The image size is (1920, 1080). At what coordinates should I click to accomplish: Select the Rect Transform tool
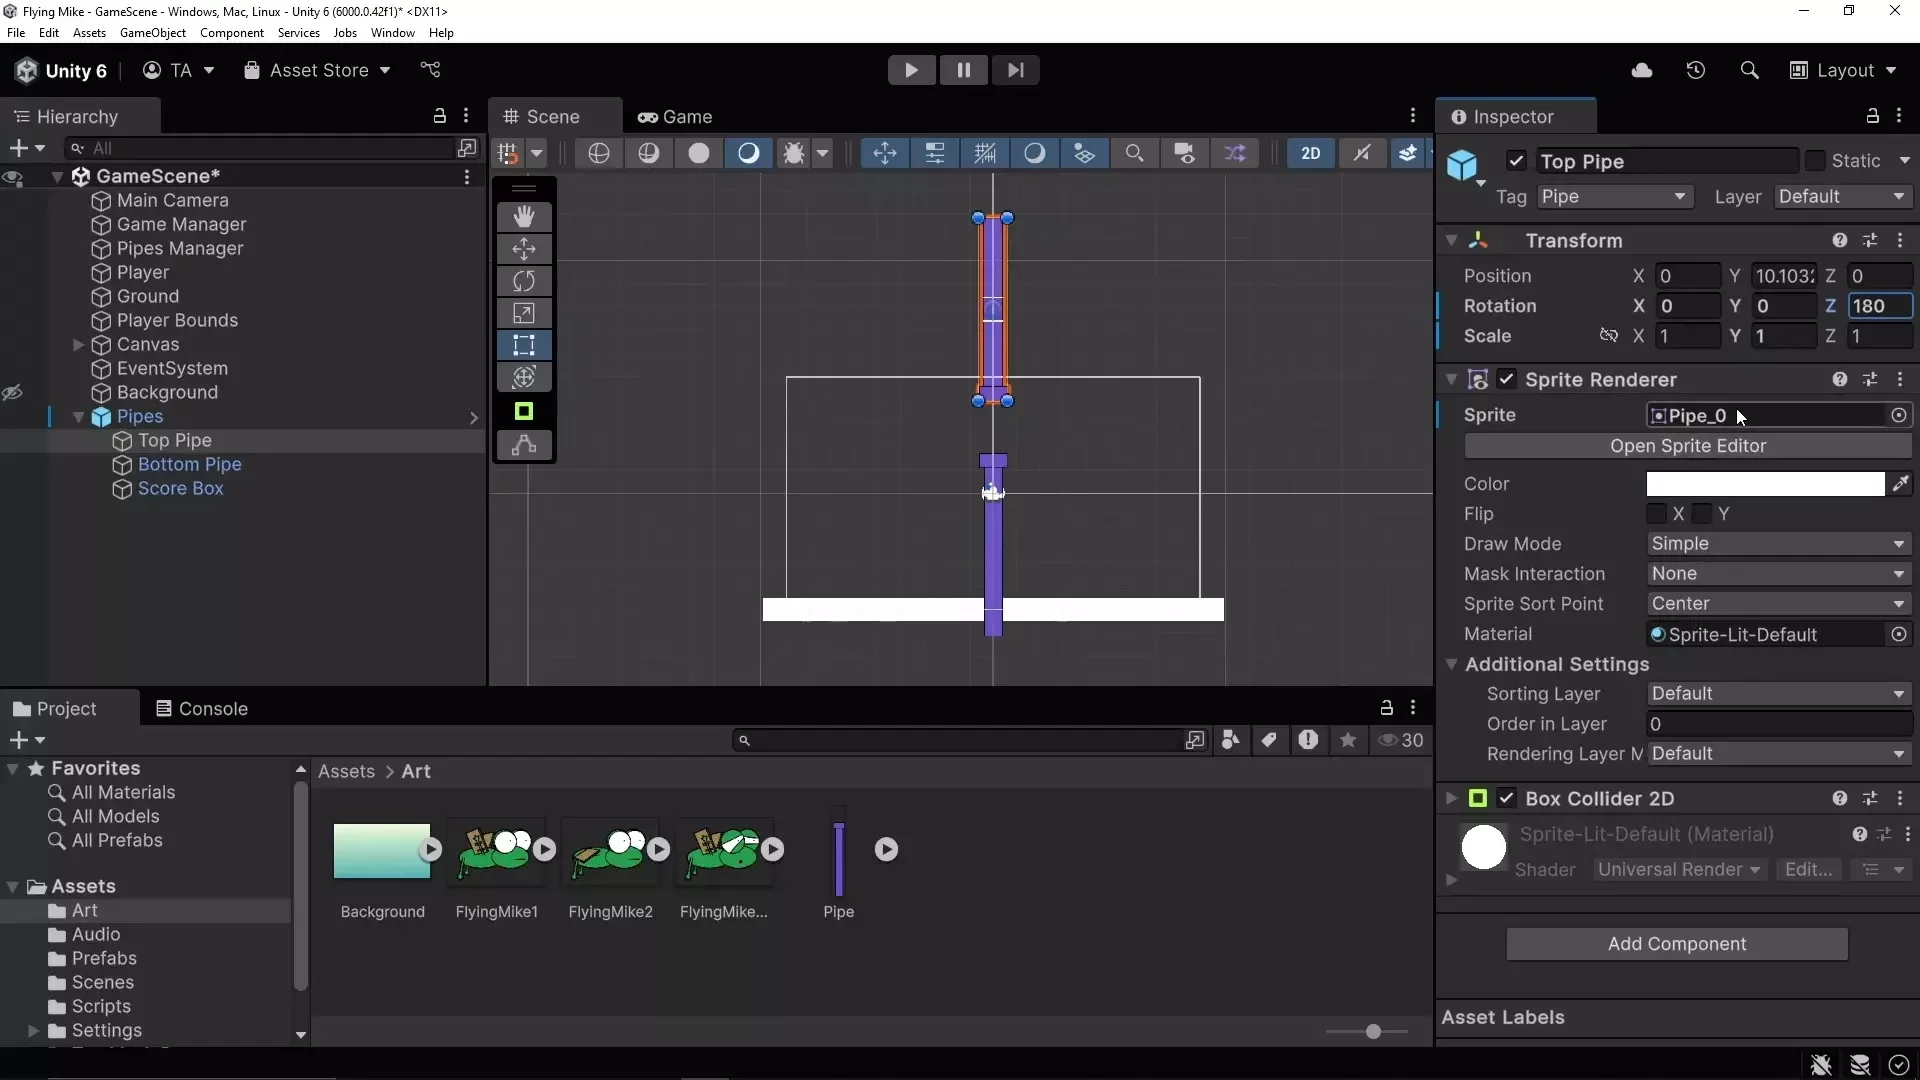pos(525,345)
